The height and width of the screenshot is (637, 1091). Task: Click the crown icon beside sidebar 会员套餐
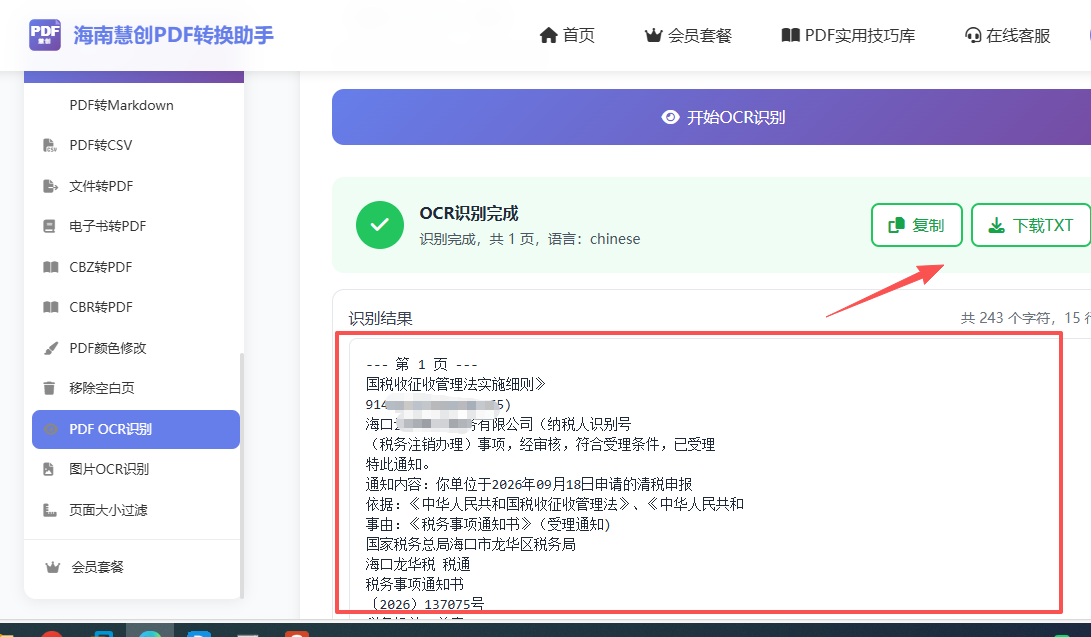point(52,567)
